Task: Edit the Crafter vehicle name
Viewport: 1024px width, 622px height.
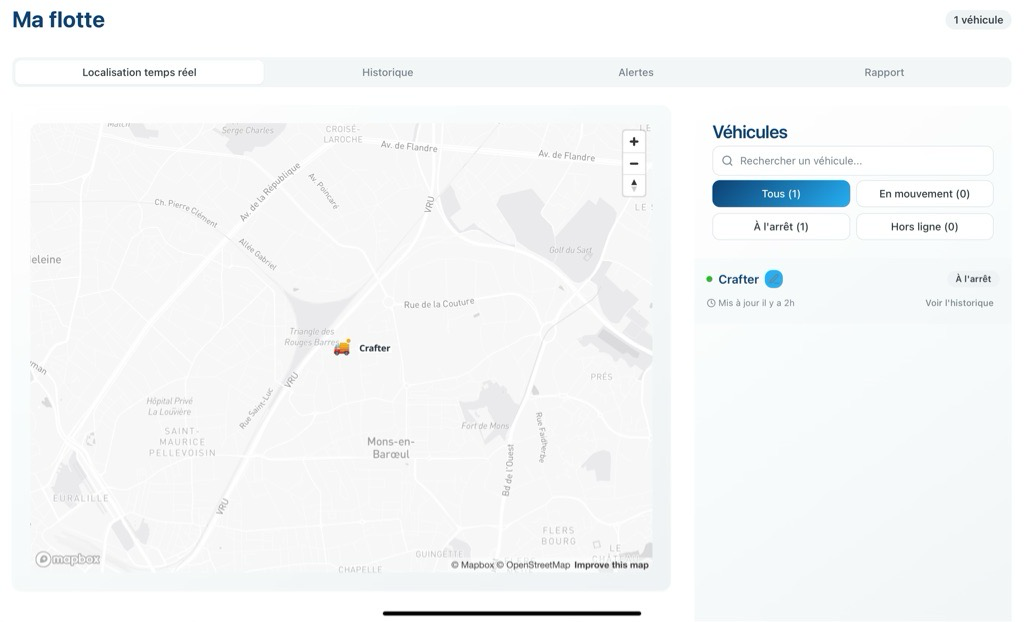Action: (774, 279)
